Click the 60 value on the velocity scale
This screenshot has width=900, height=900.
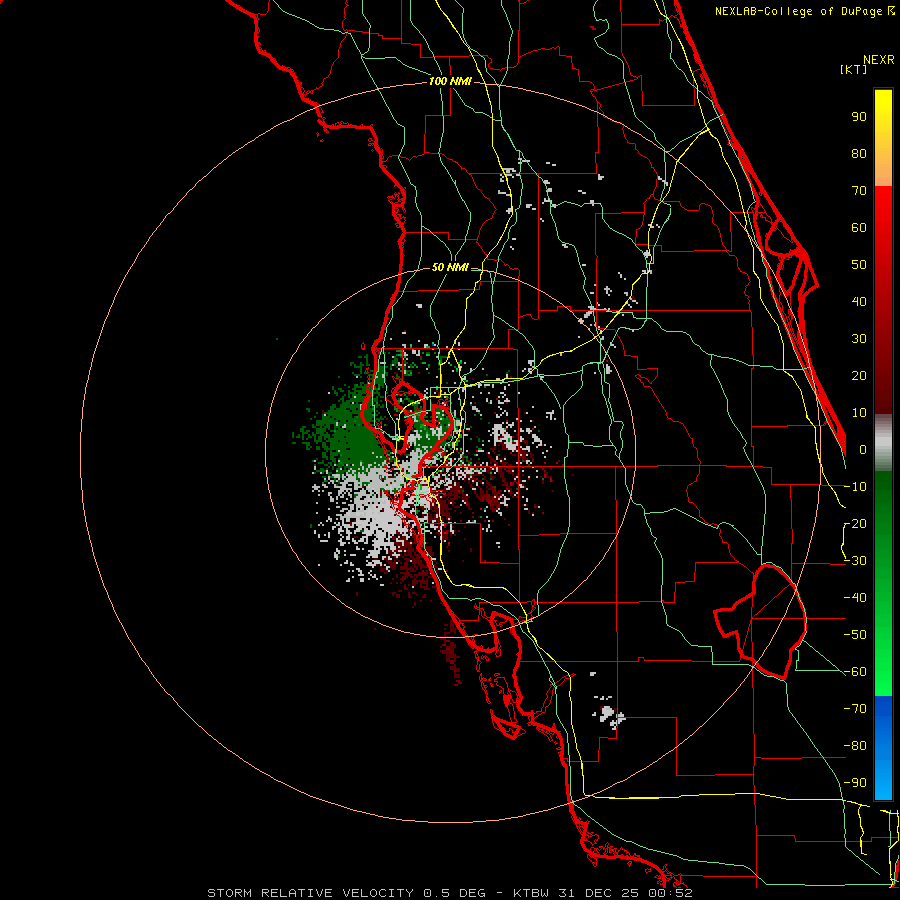pyautogui.click(x=859, y=228)
